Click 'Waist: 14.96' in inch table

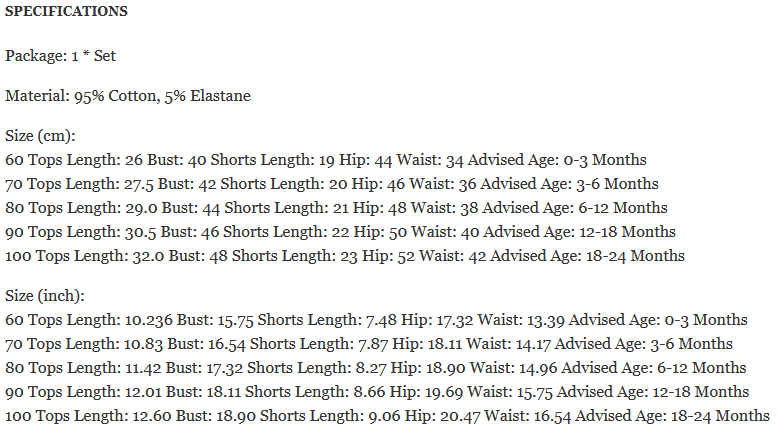pyautogui.click(x=499, y=368)
